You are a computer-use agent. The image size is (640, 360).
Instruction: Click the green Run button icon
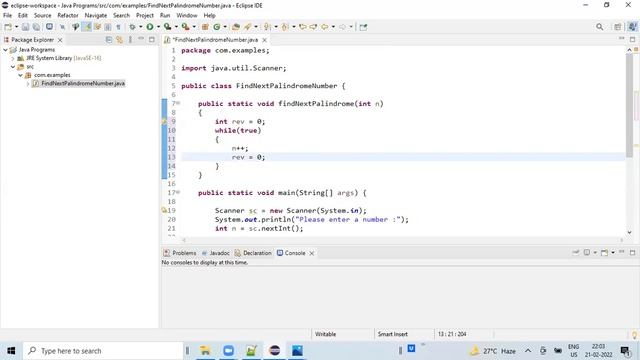click(x=150, y=27)
